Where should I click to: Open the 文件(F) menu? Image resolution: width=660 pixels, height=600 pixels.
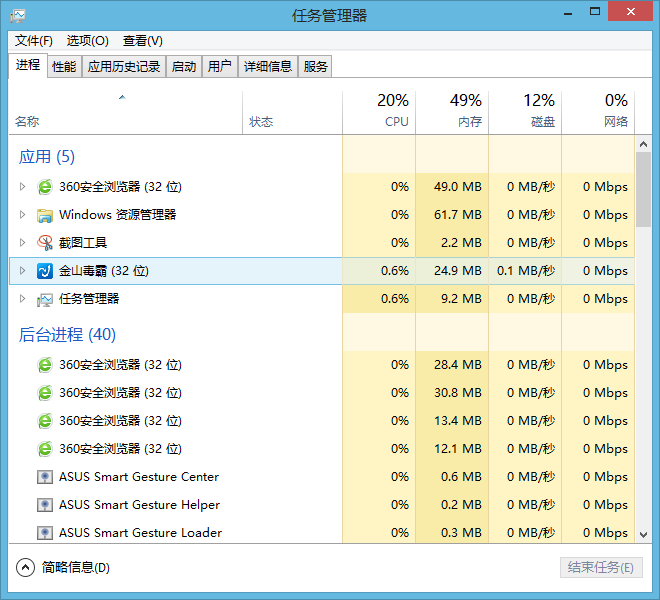(34, 41)
